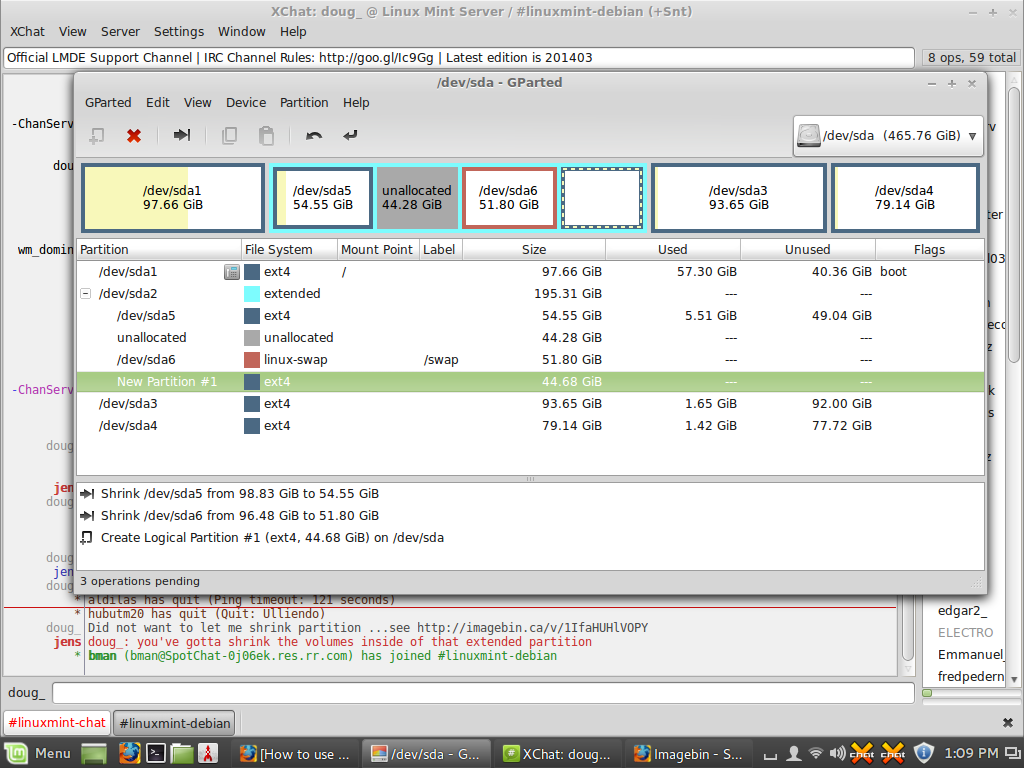Select the /dev/sda6 block in disk map
The height and width of the screenshot is (768, 1024).
coord(509,197)
